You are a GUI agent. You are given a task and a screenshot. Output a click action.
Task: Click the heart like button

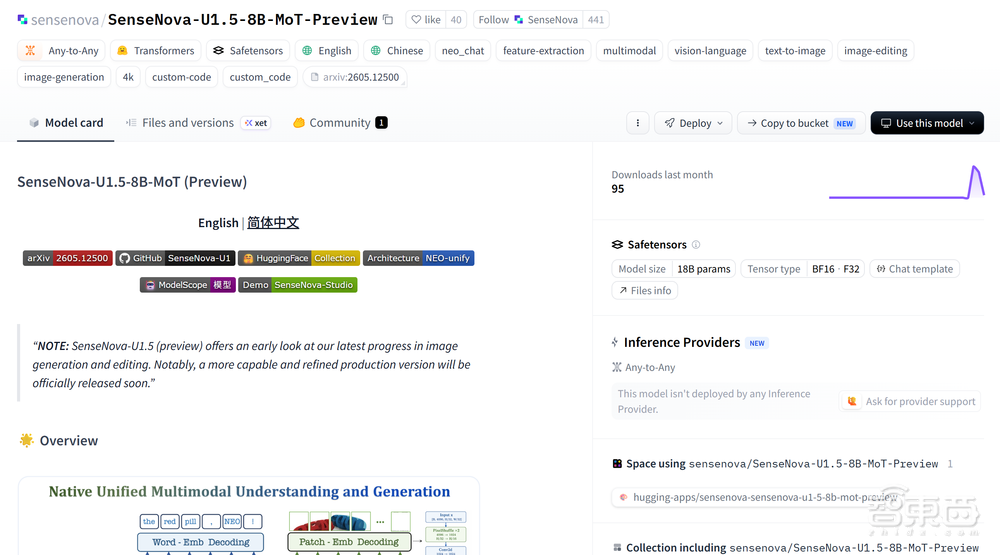(x=426, y=20)
